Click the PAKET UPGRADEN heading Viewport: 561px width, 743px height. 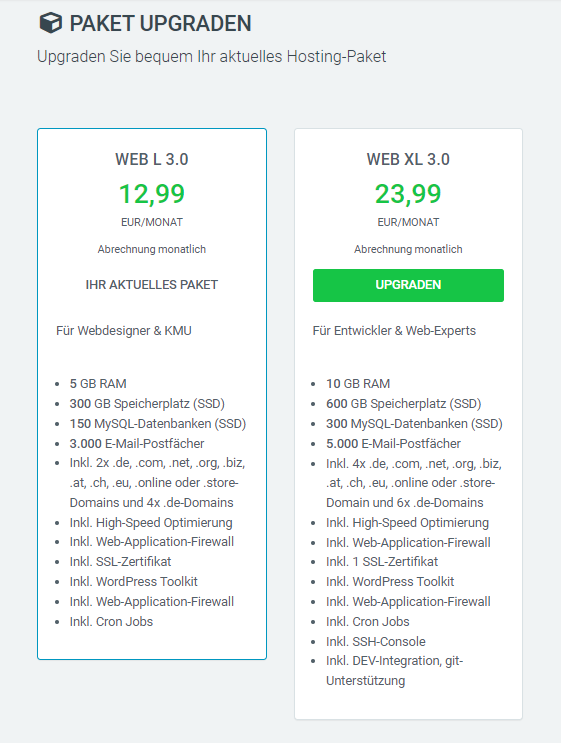pos(160,24)
